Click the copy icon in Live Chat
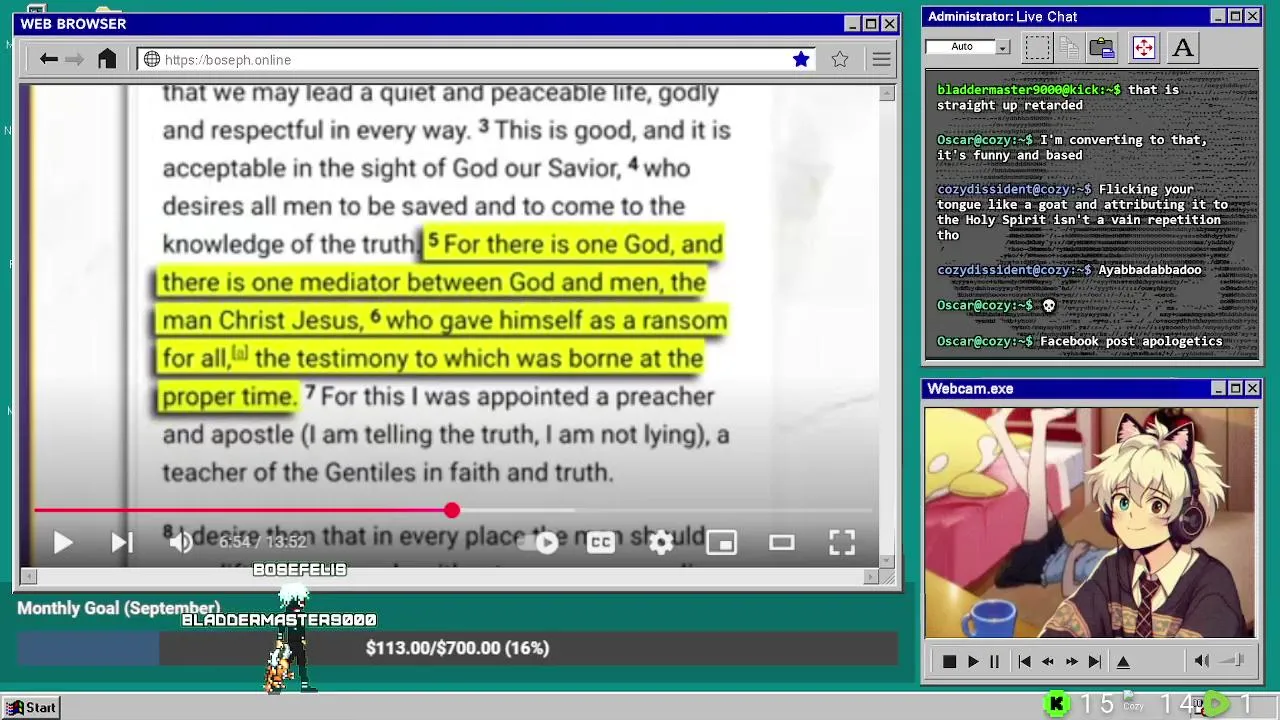 coord(1069,47)
